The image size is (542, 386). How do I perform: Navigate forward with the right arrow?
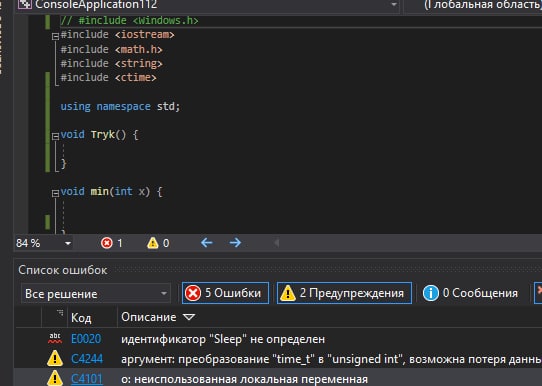pos(235,243)
